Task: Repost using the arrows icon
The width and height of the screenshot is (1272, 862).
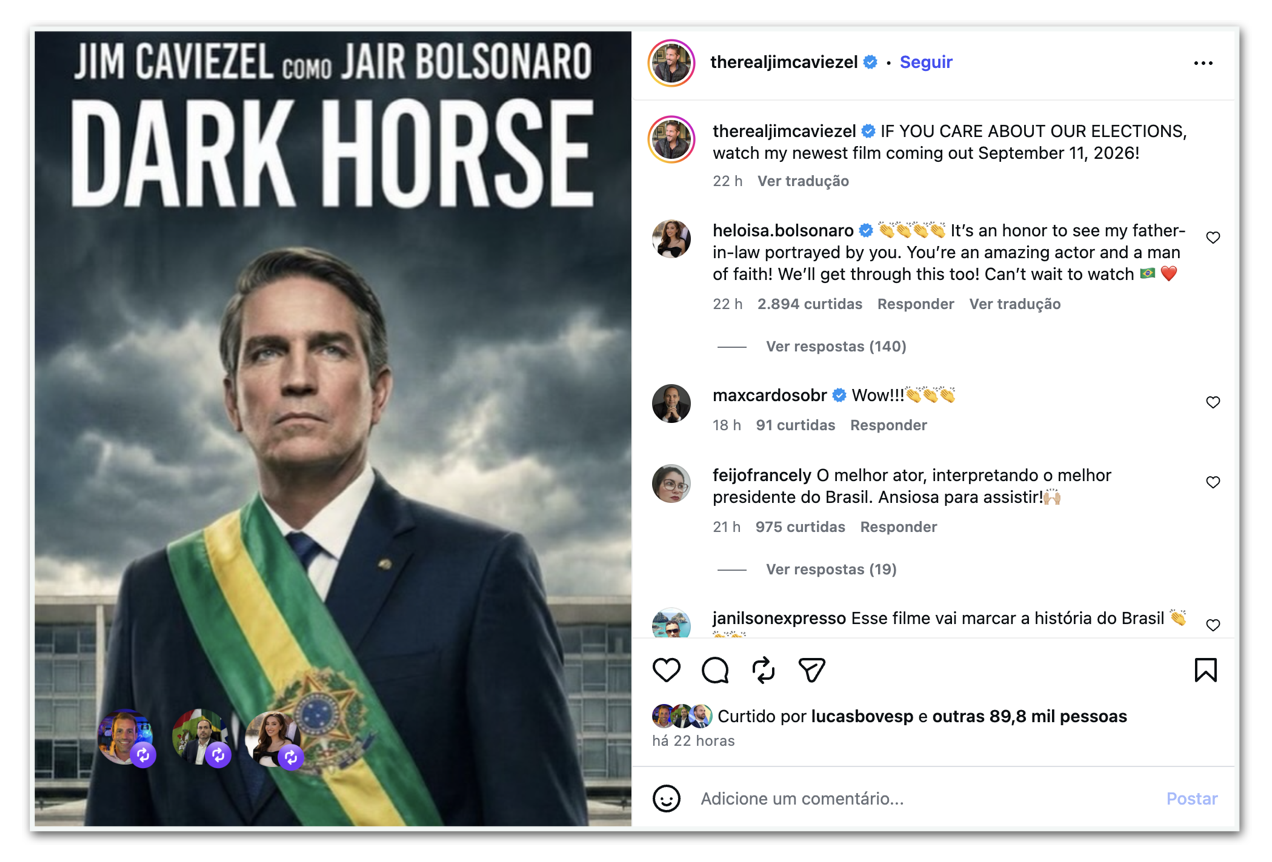Action: pyautogui.click(x=764, y=670)
